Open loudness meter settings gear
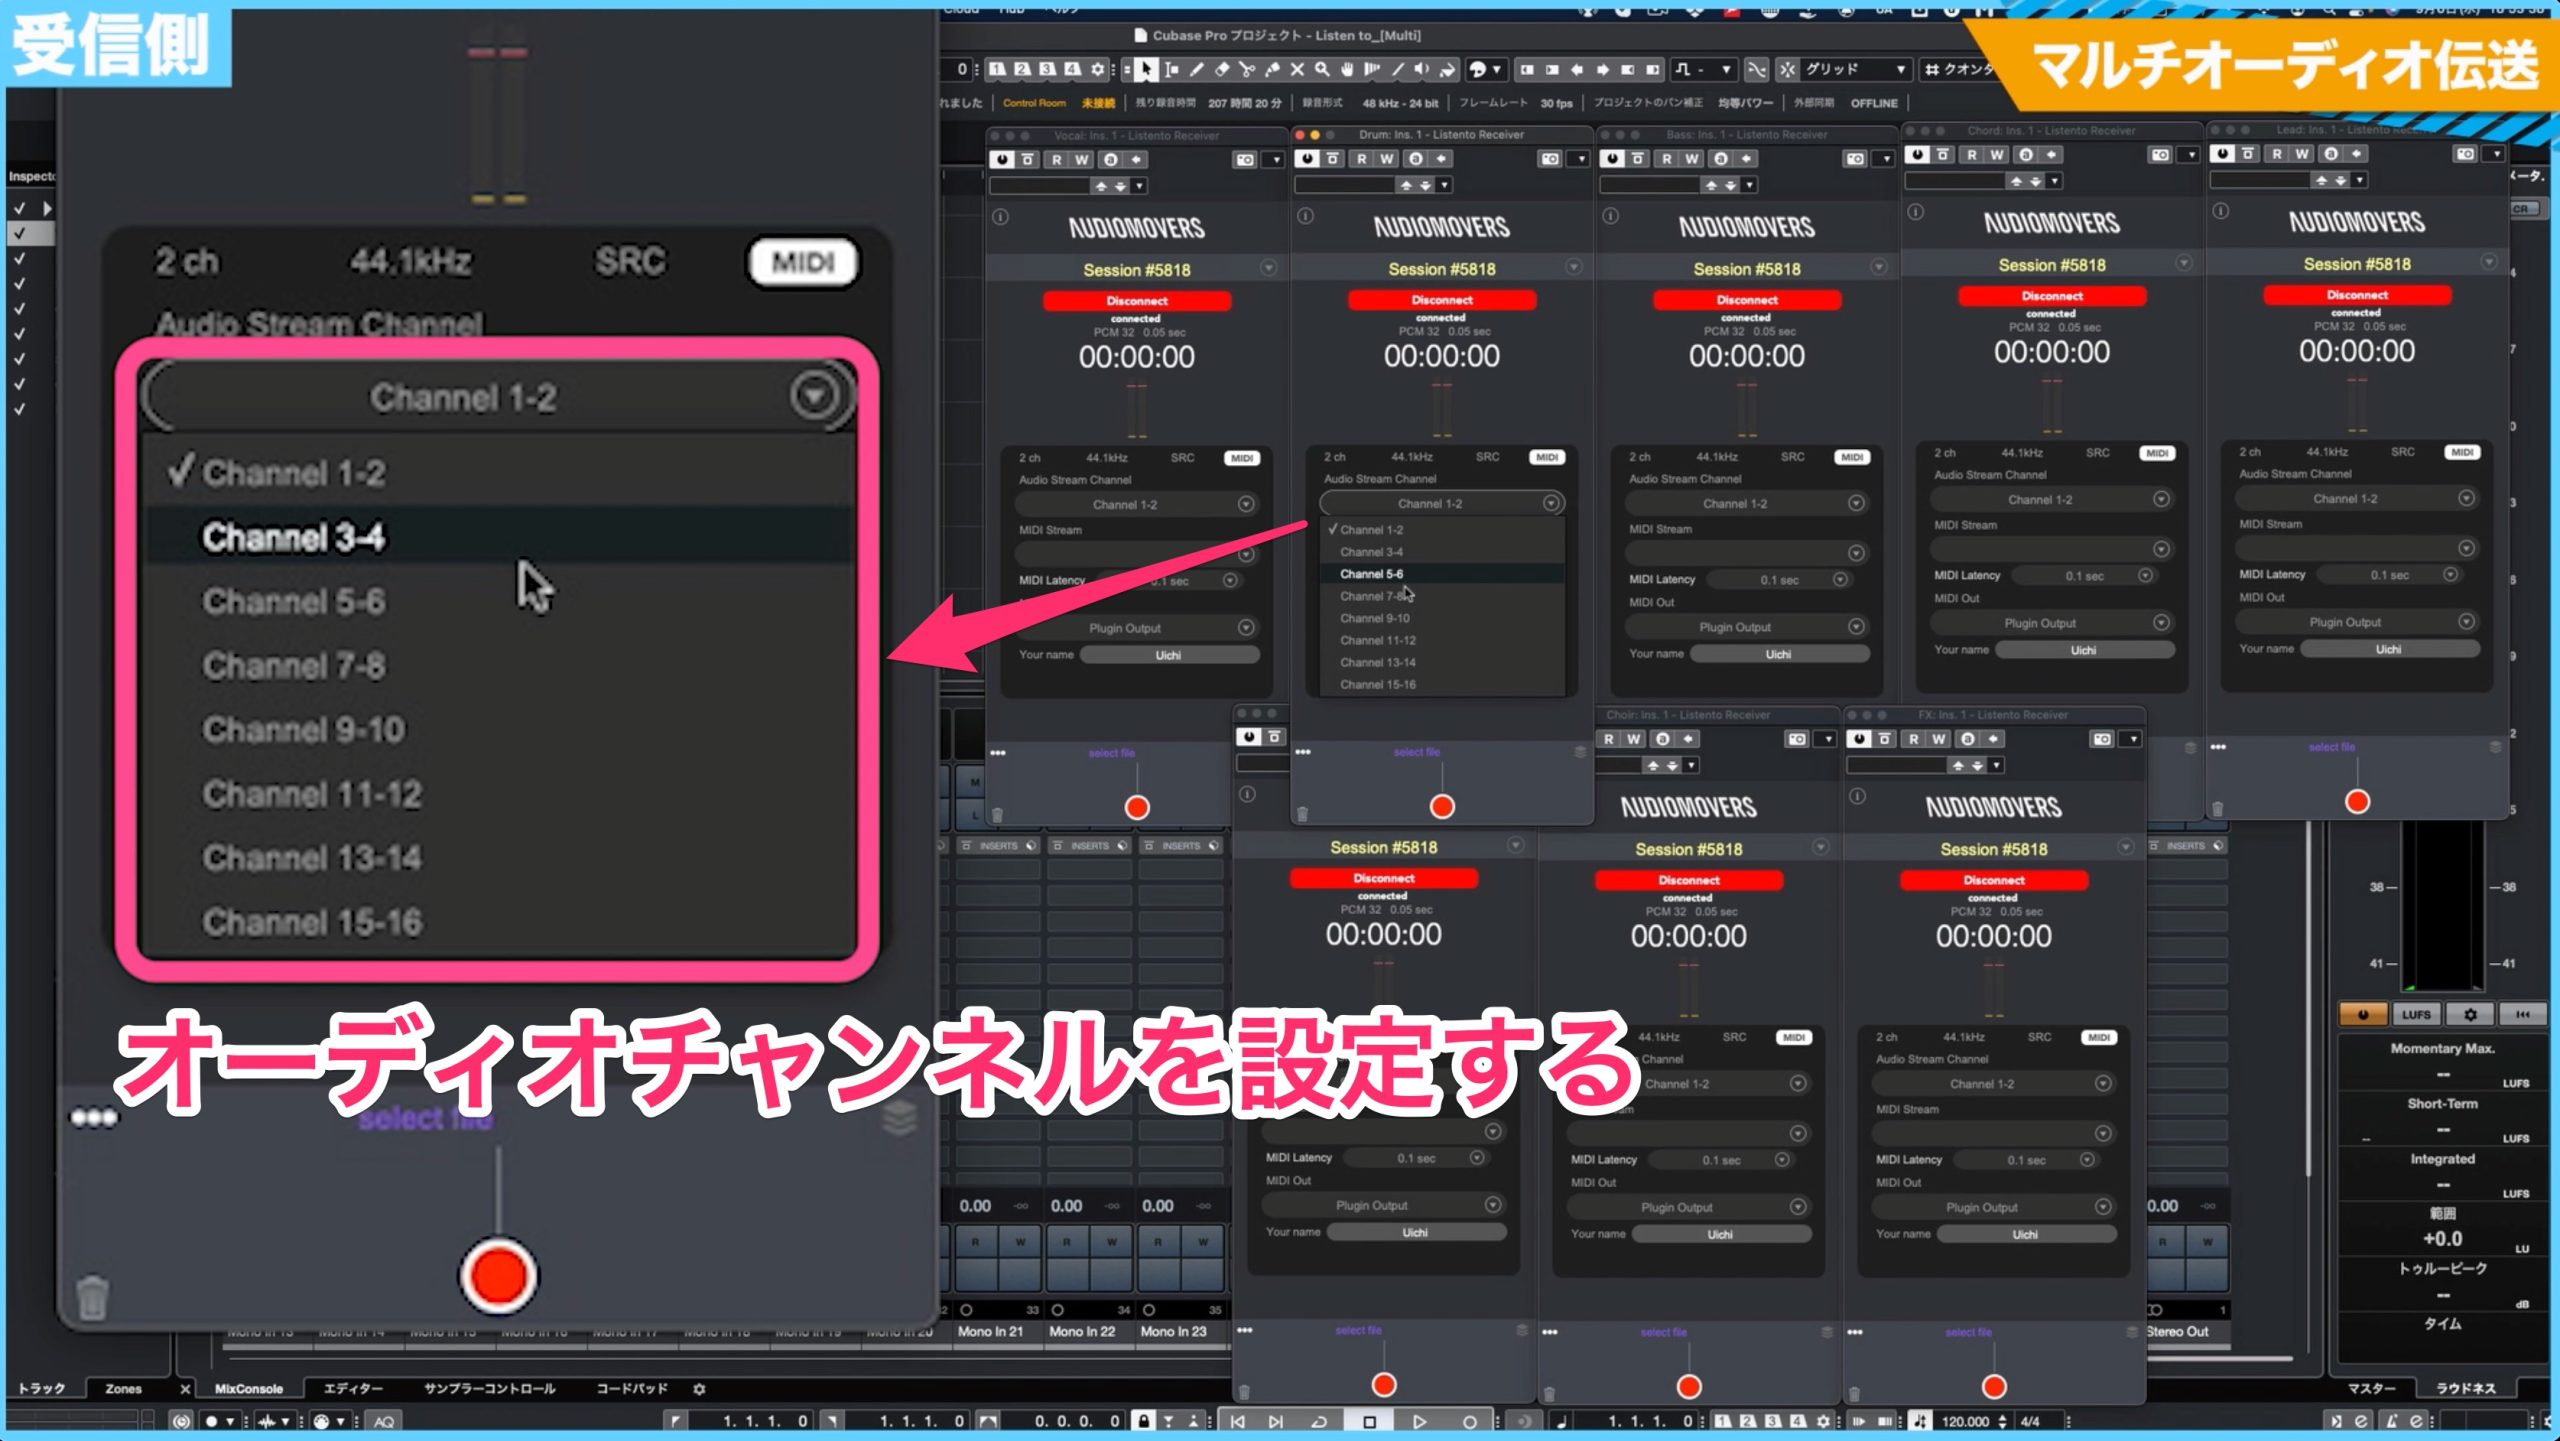The width and height of the screenshot is (2560, 1441). tap(2470, 1014)
